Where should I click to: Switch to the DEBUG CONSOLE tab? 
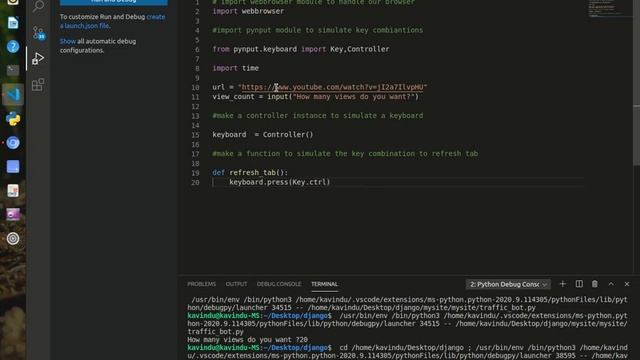[279, 284]
